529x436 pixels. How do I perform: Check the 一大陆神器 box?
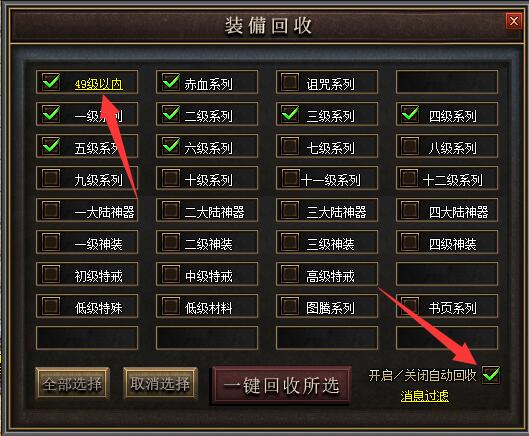(51, 209)
